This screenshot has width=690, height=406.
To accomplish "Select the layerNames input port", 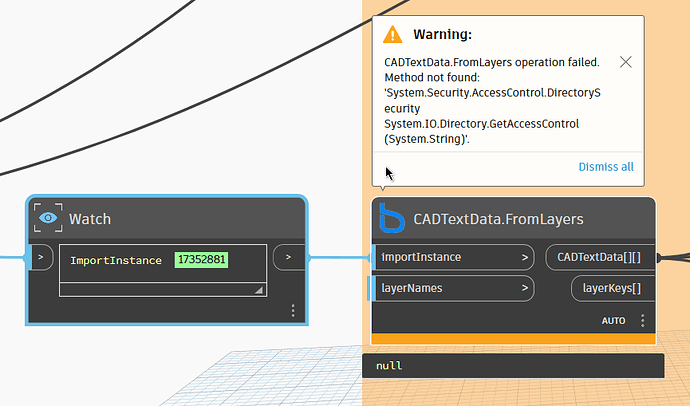I will [453, 288].
